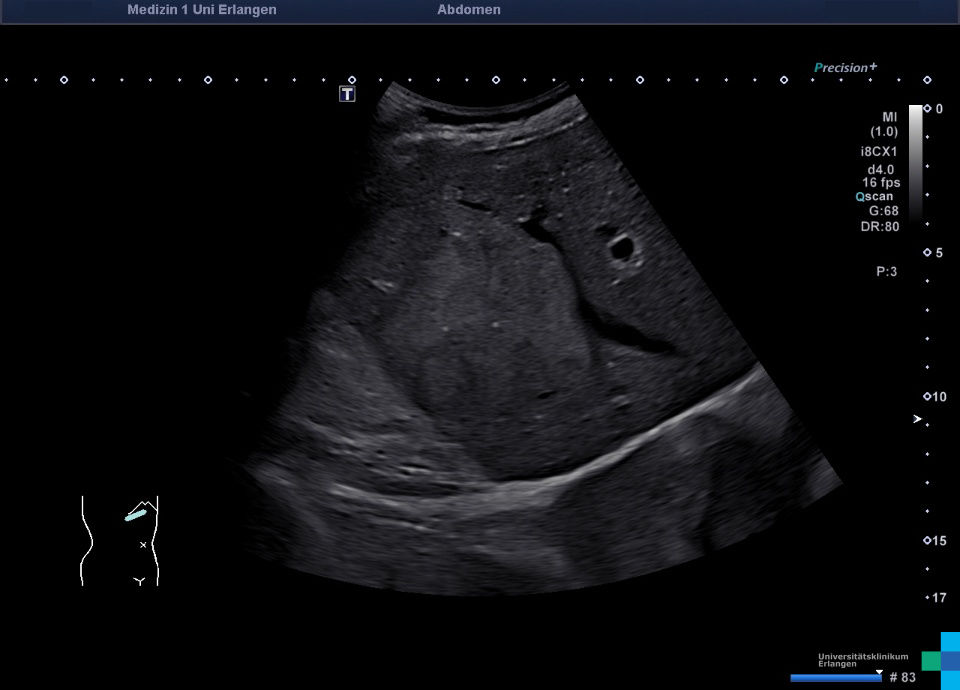Click the Qscan optimization label
Viewport: 960px width, 690px height.
pos(874,197)
